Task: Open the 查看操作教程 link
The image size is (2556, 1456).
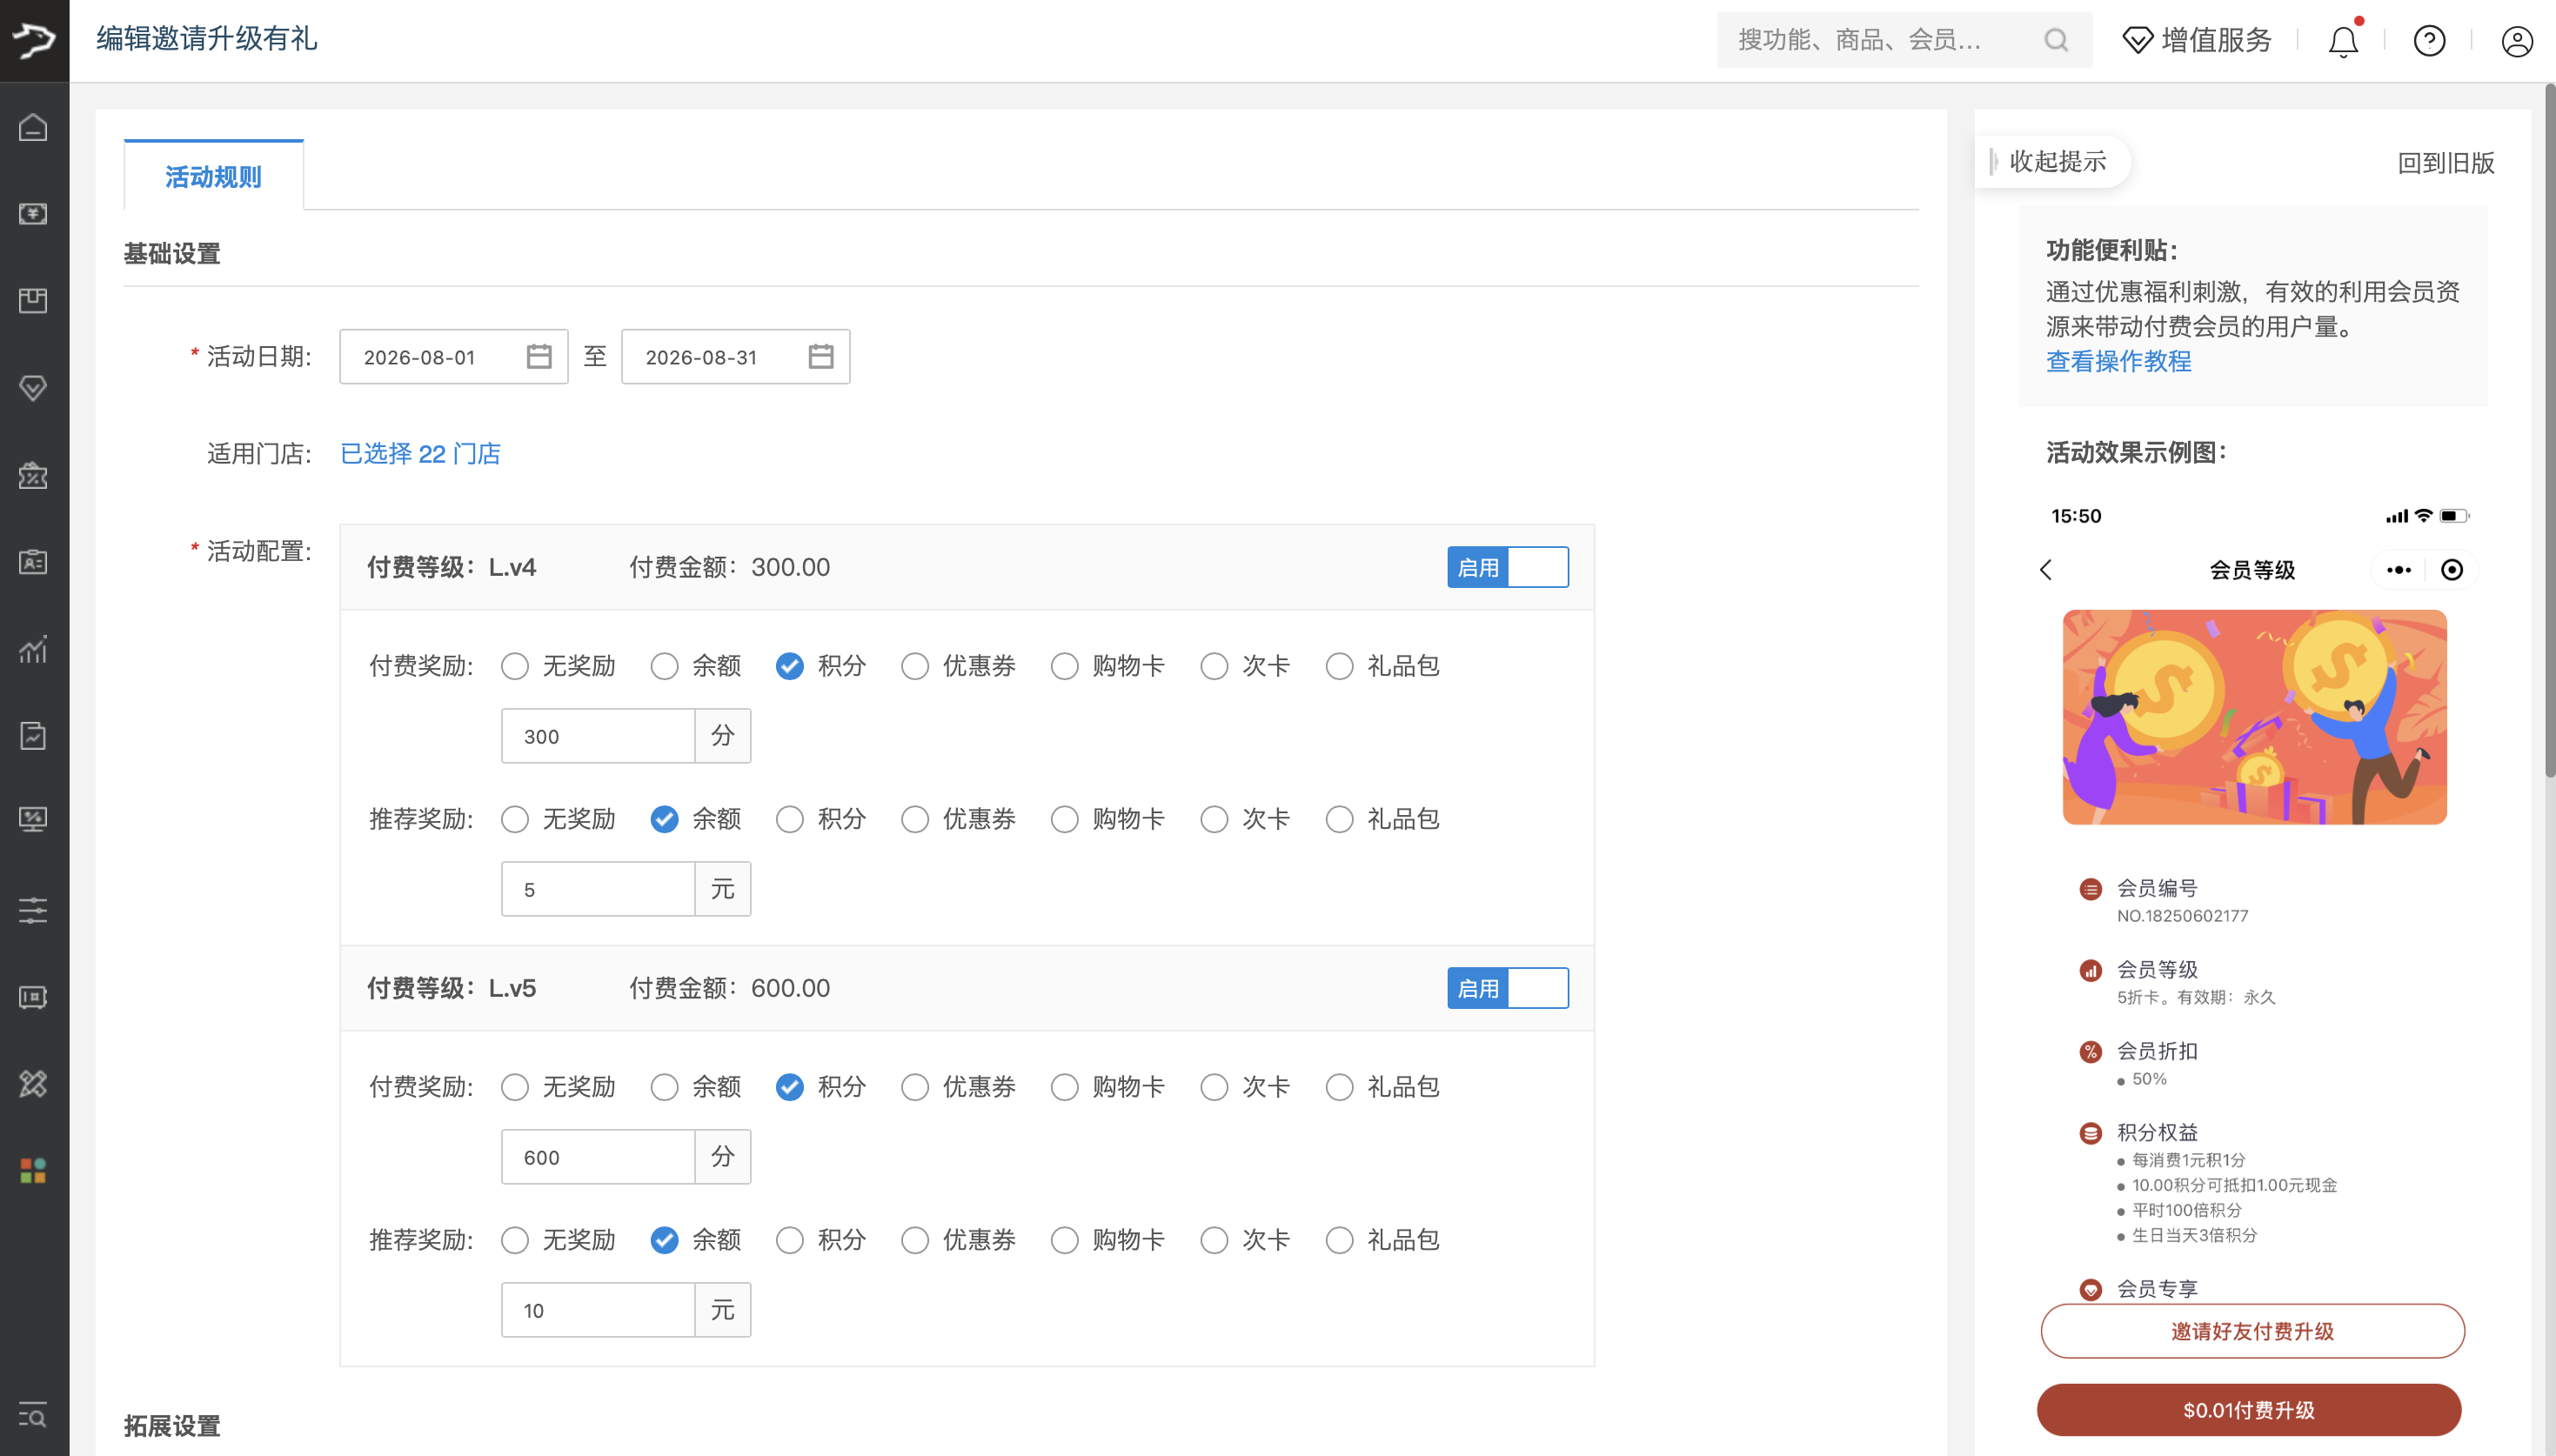Action: coord(2119,361)
